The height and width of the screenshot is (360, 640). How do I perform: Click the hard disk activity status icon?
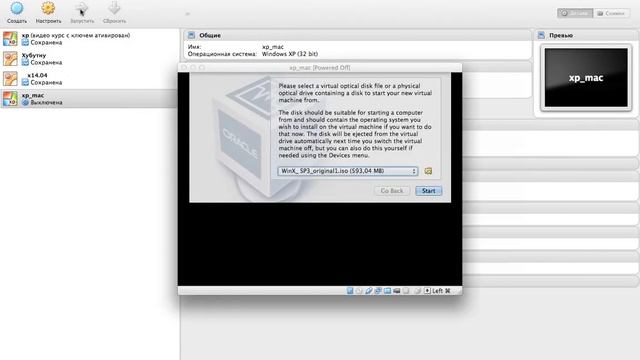tap(350, 291)
